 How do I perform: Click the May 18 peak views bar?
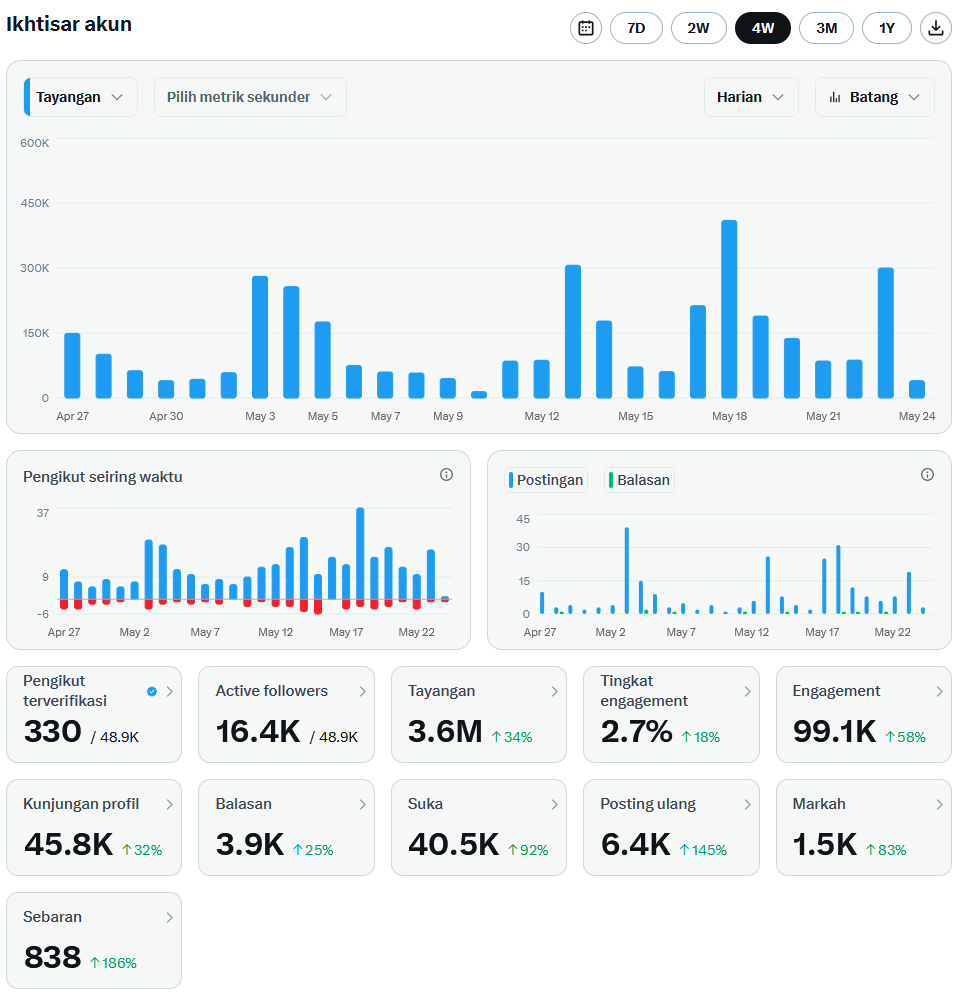coord(729,309)
